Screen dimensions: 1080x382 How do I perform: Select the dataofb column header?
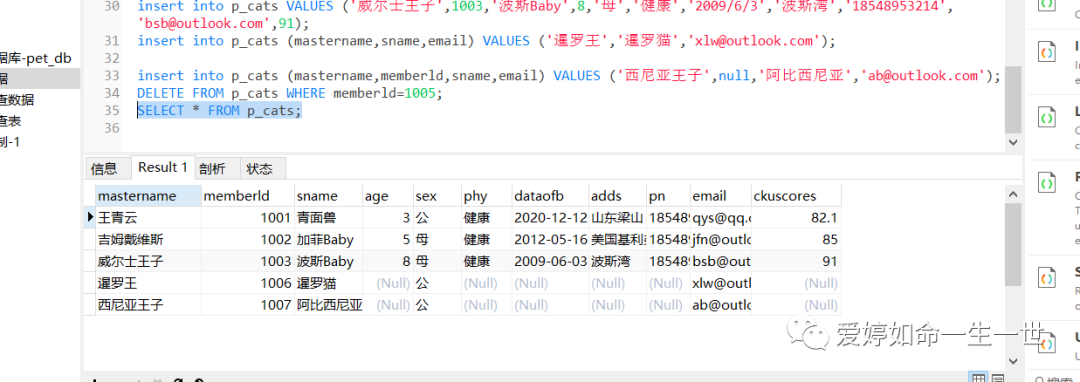coord(550,195)
